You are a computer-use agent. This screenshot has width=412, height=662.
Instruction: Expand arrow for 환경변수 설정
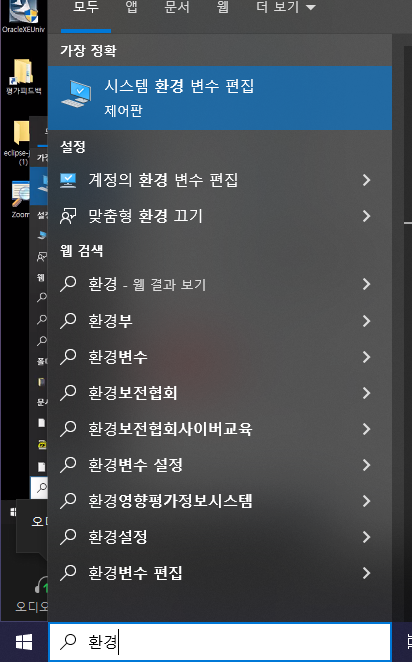point(366,465)
